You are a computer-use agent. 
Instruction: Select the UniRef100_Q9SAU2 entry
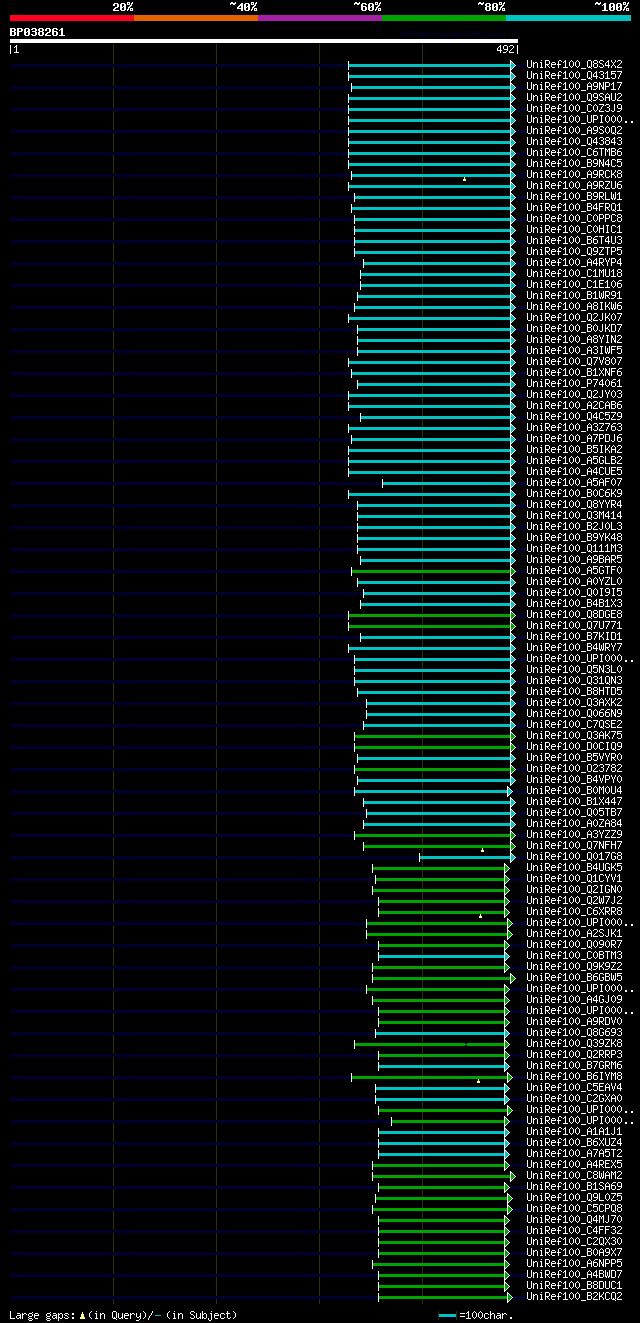[574, 97]
